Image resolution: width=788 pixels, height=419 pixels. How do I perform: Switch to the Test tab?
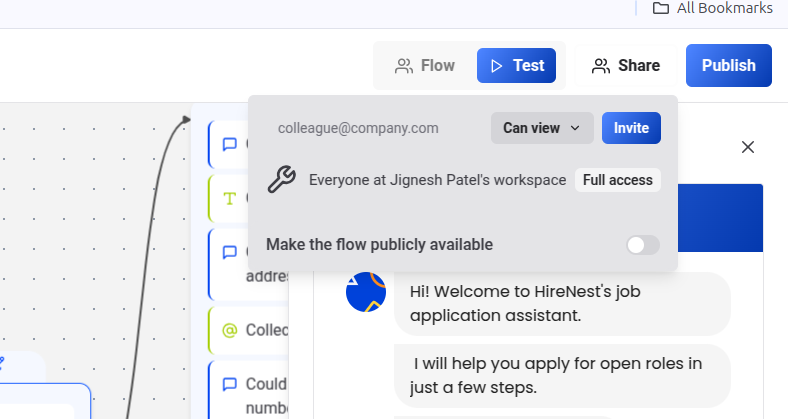pos(516,66)
